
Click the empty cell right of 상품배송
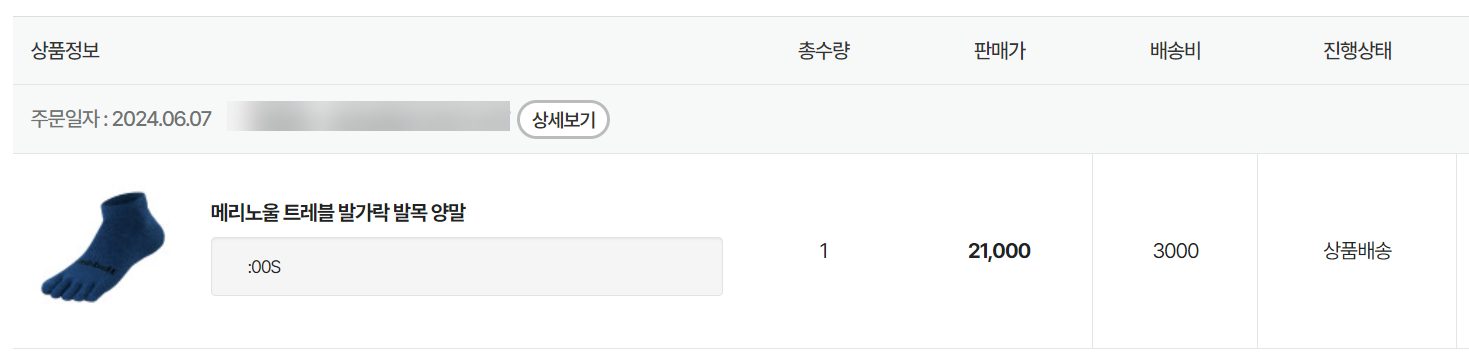click(x=1462, y=251)
